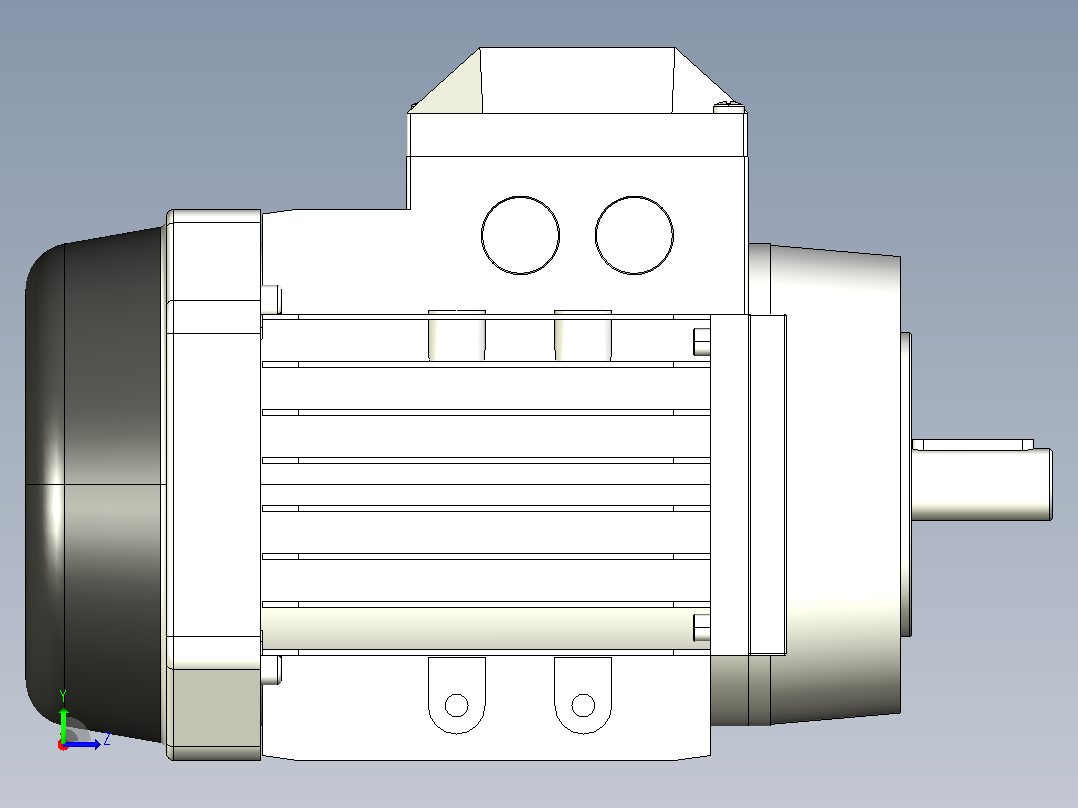Viewport: 1078px width, 808px height.
Task: Pick the left circular cable entry on terminal box
Action: [x=520, y=235]
